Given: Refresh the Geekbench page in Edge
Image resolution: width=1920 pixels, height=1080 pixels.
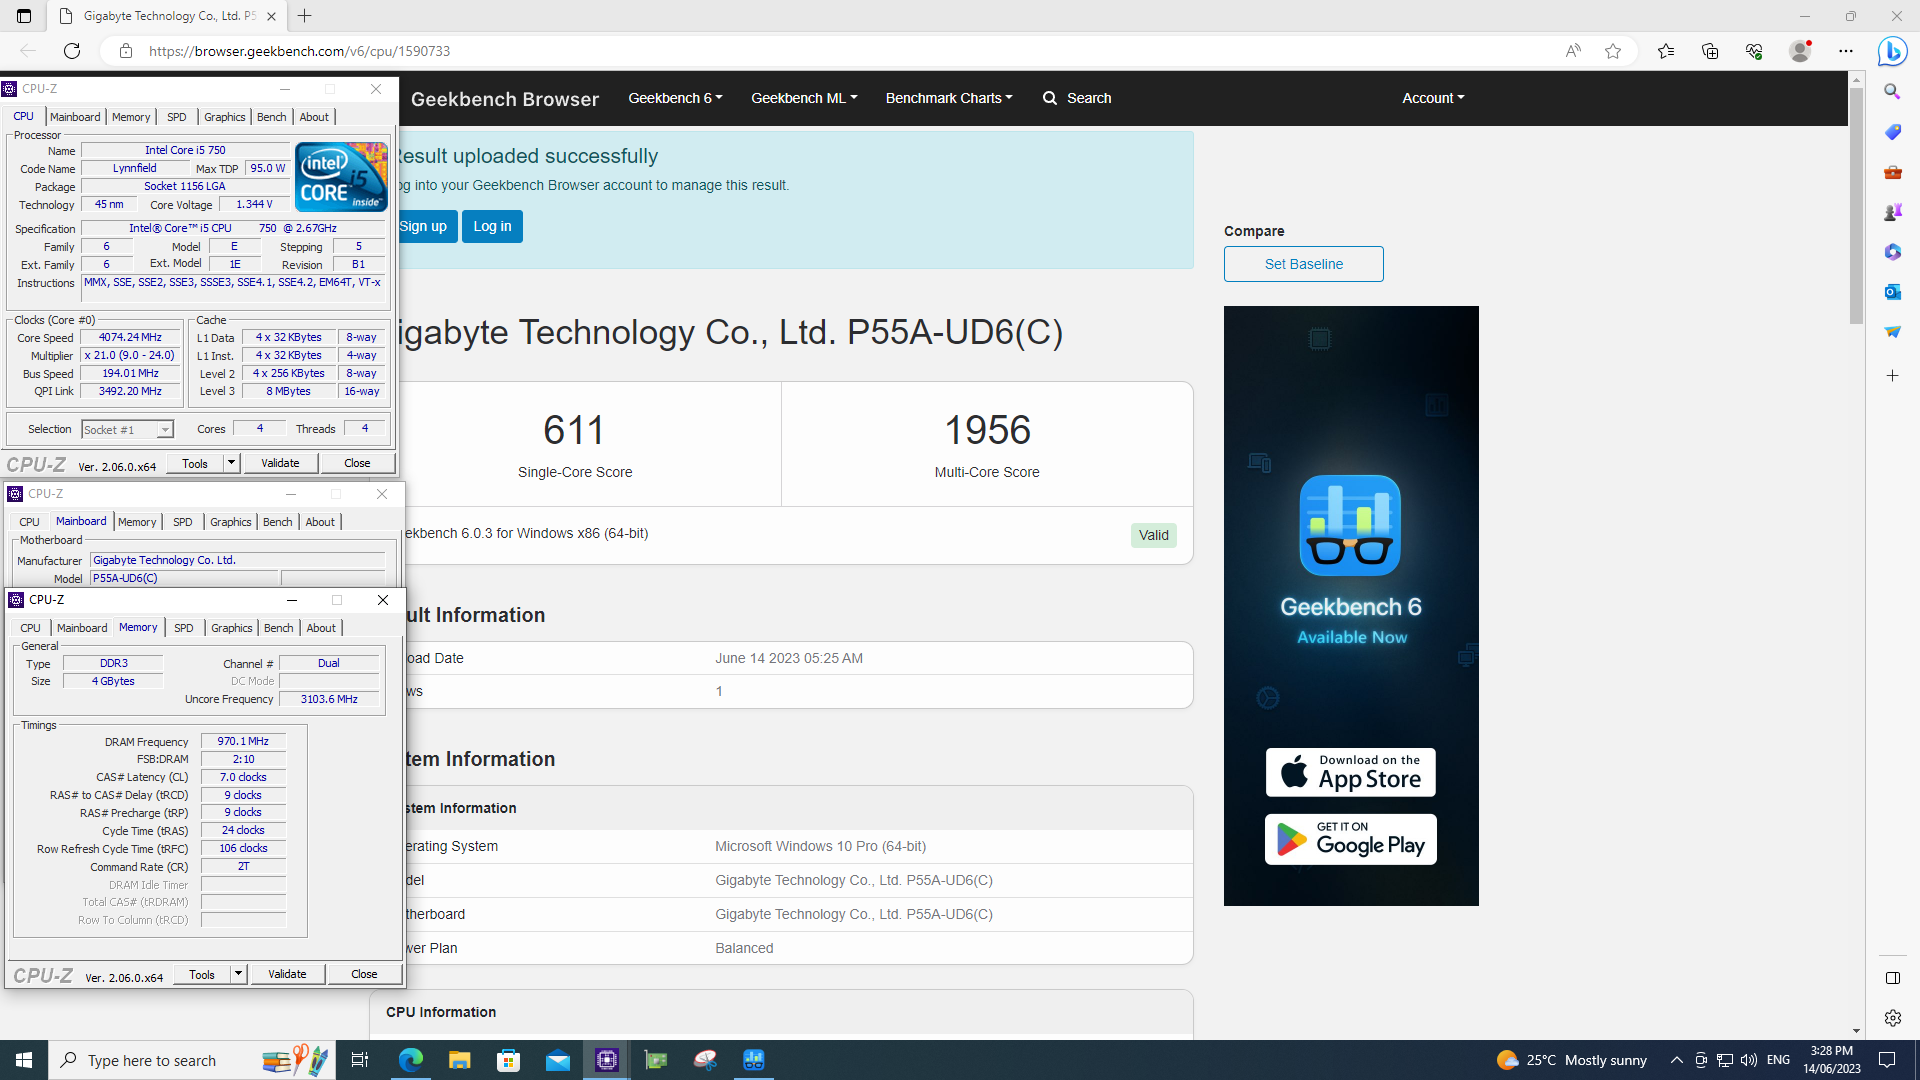Looking at the screenshot, I should point(72,51).
